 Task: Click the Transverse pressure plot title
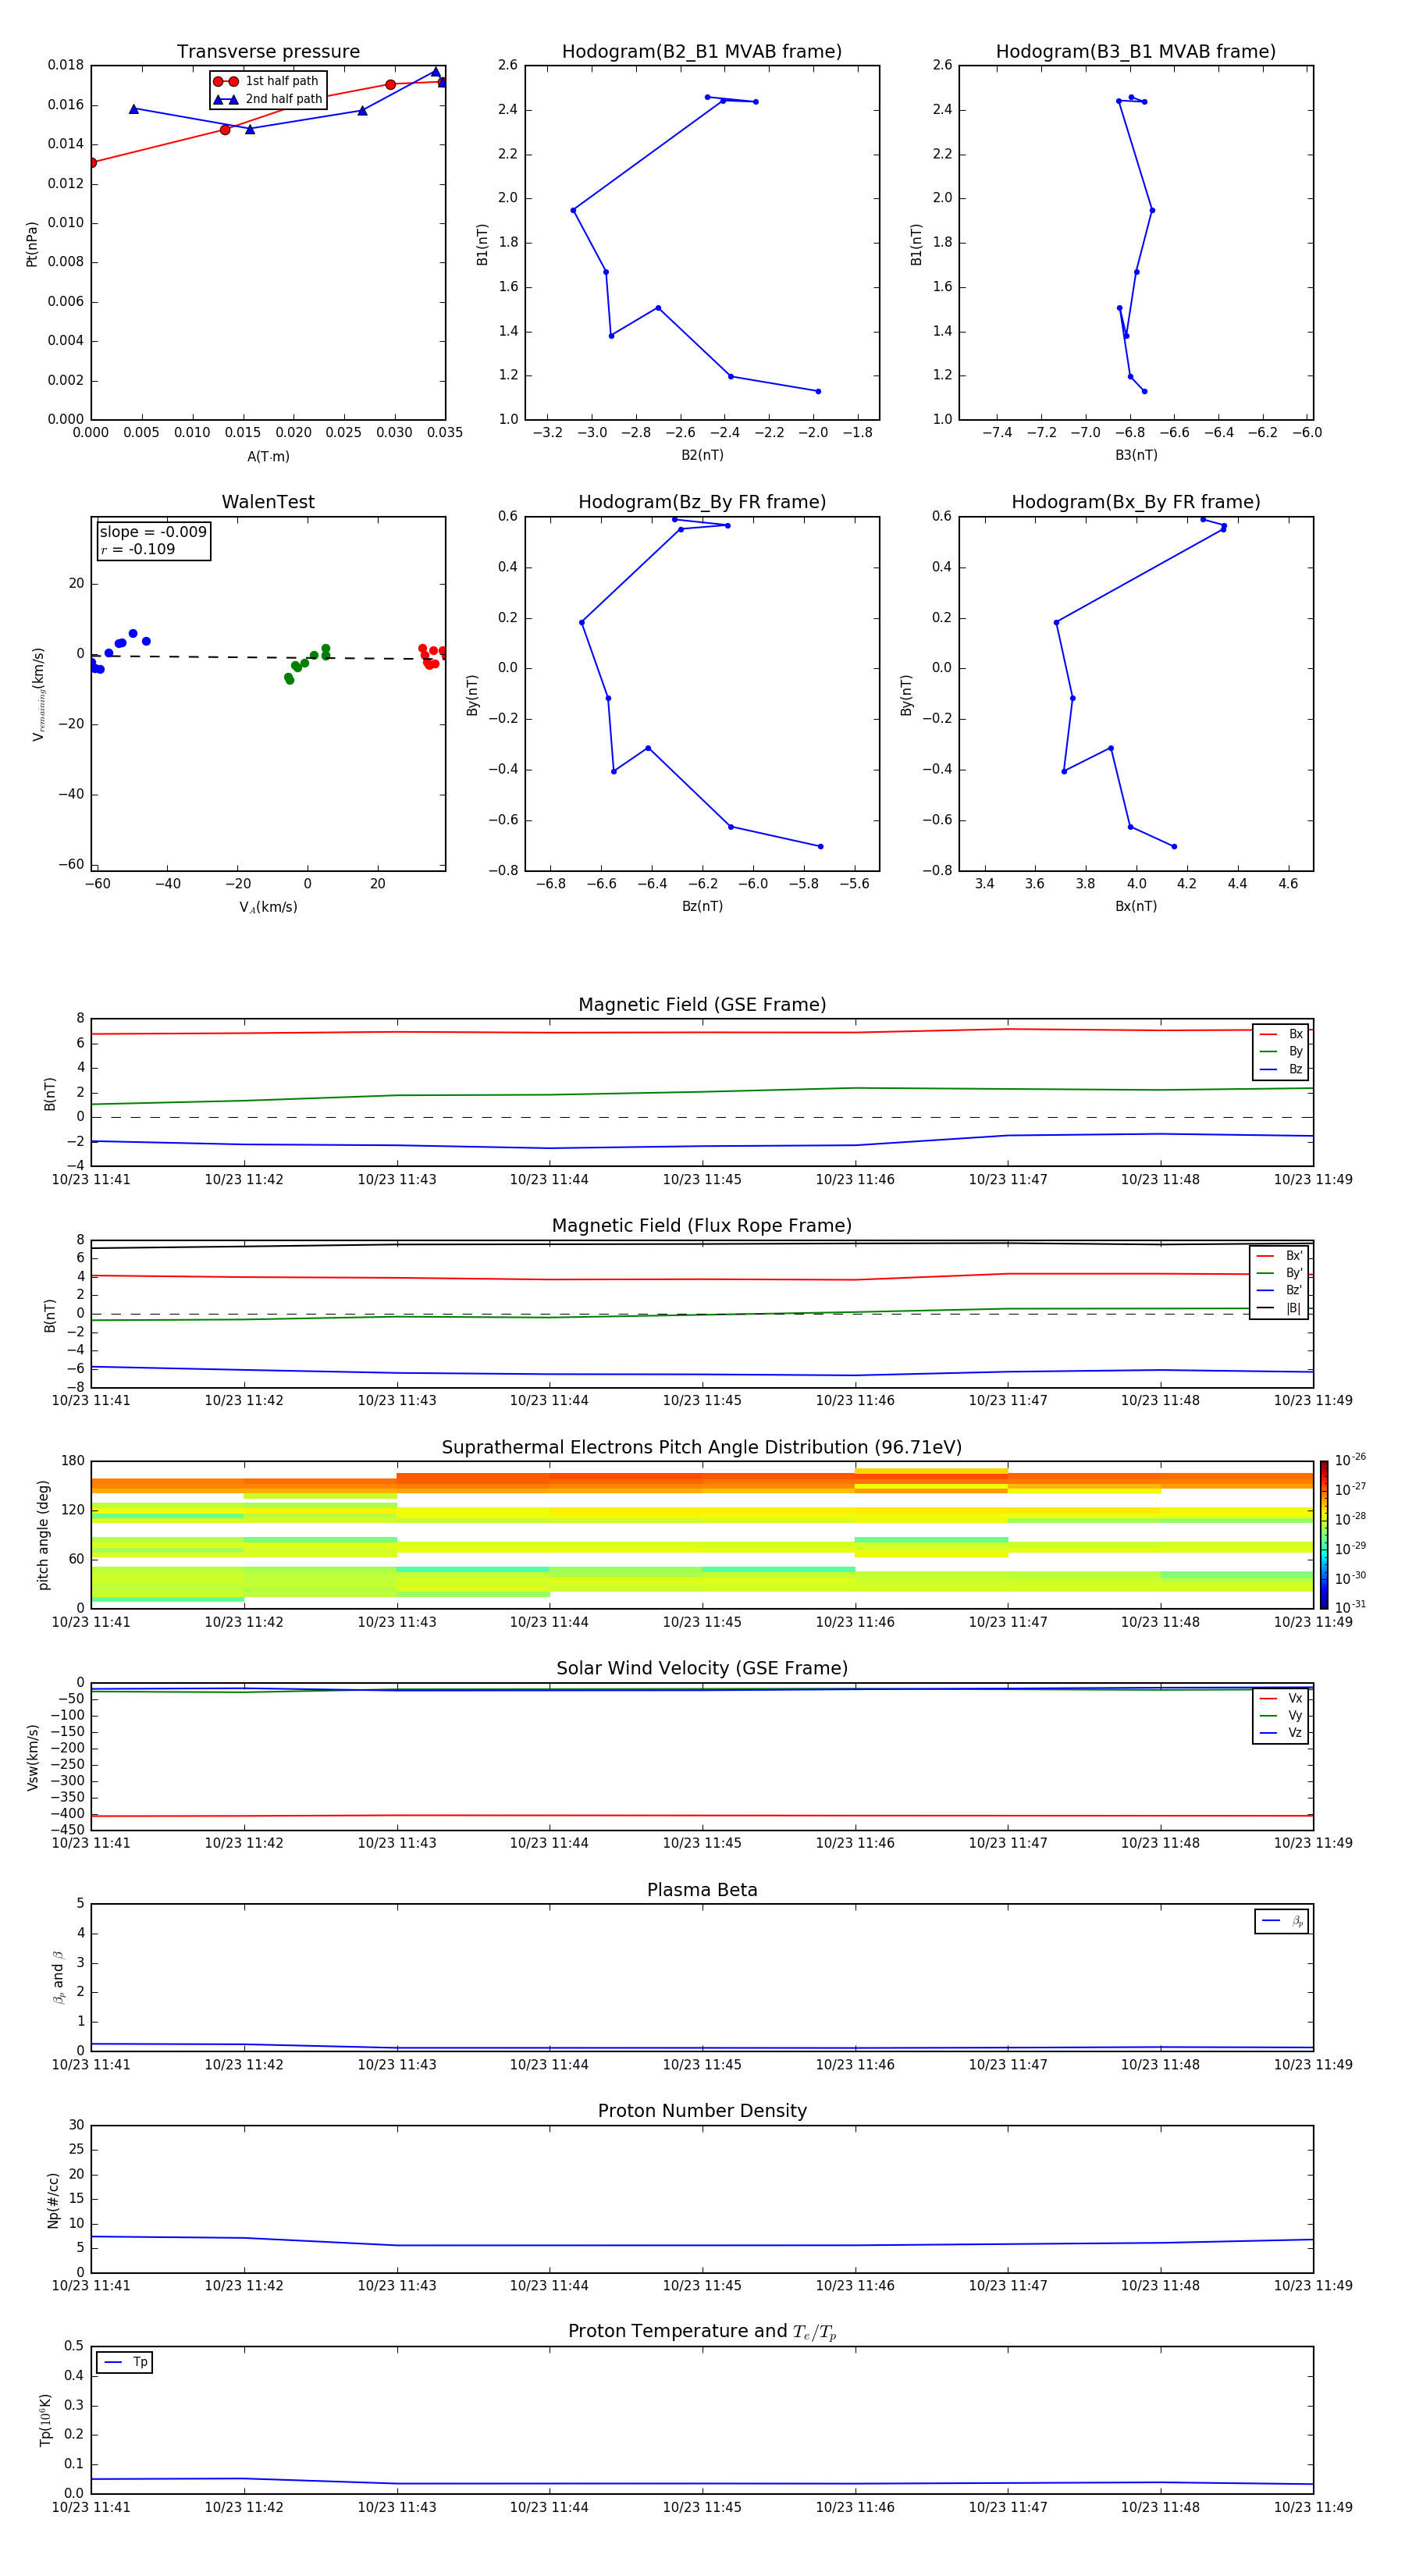tap(268, 52)
